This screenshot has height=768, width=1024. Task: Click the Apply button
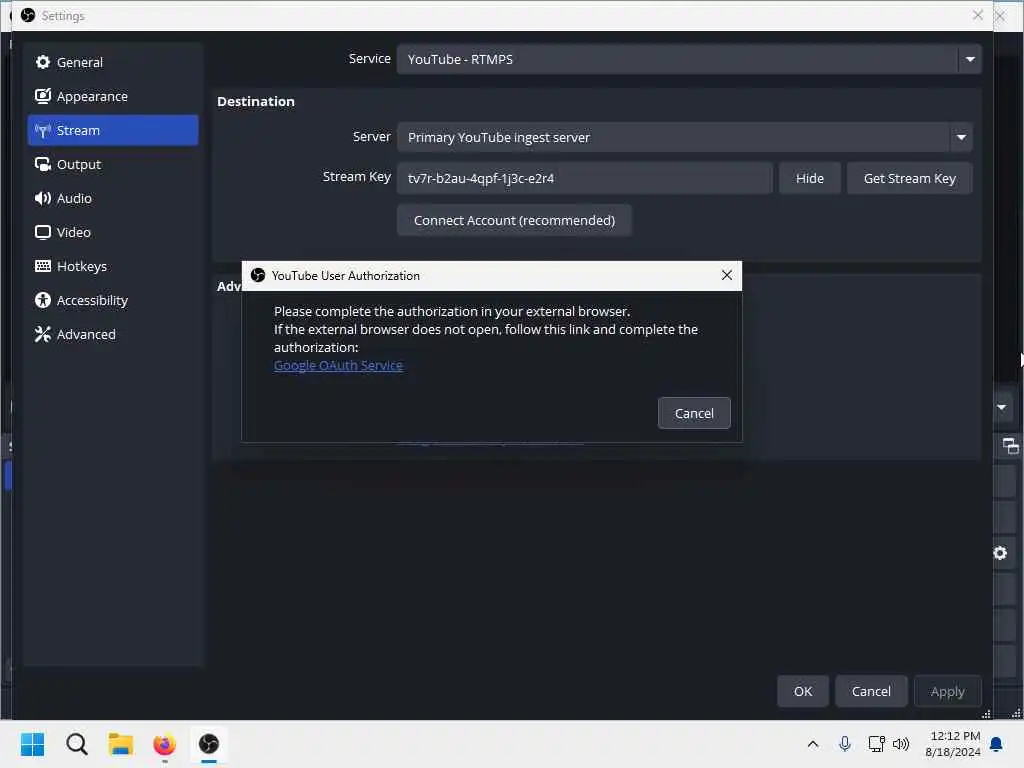coord(947,691)
